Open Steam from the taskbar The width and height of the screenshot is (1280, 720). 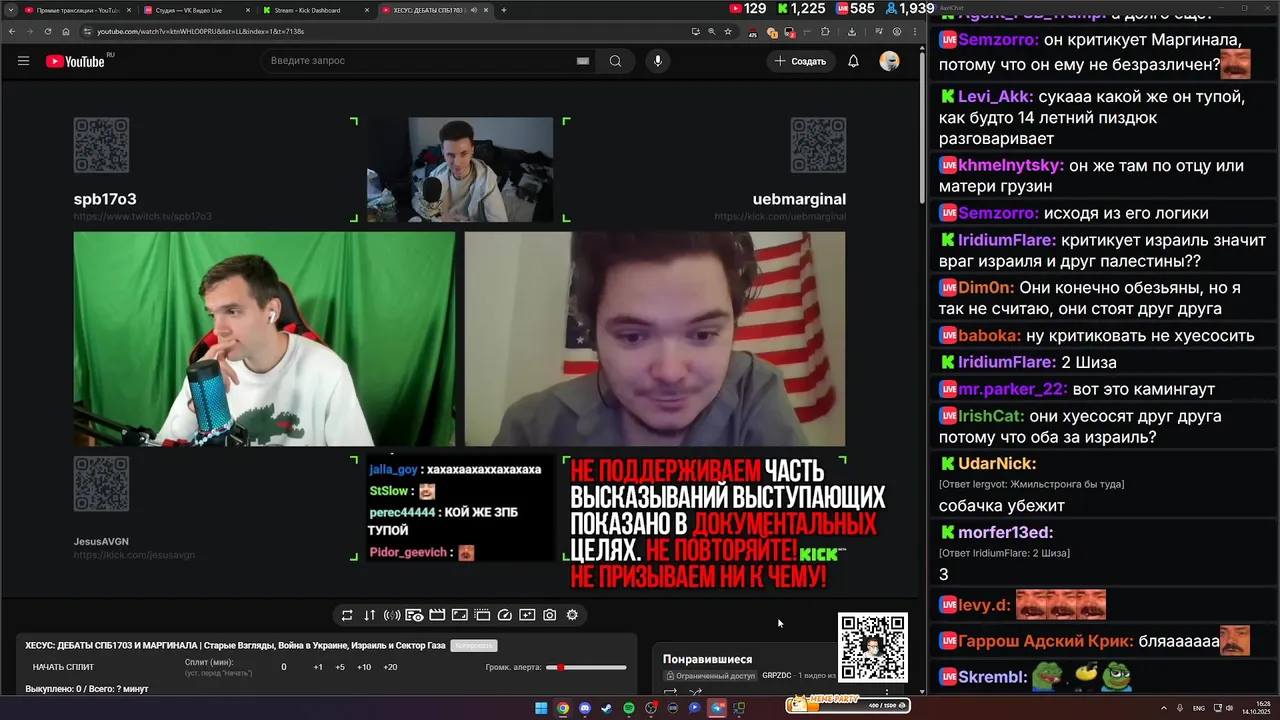(606, 708)
